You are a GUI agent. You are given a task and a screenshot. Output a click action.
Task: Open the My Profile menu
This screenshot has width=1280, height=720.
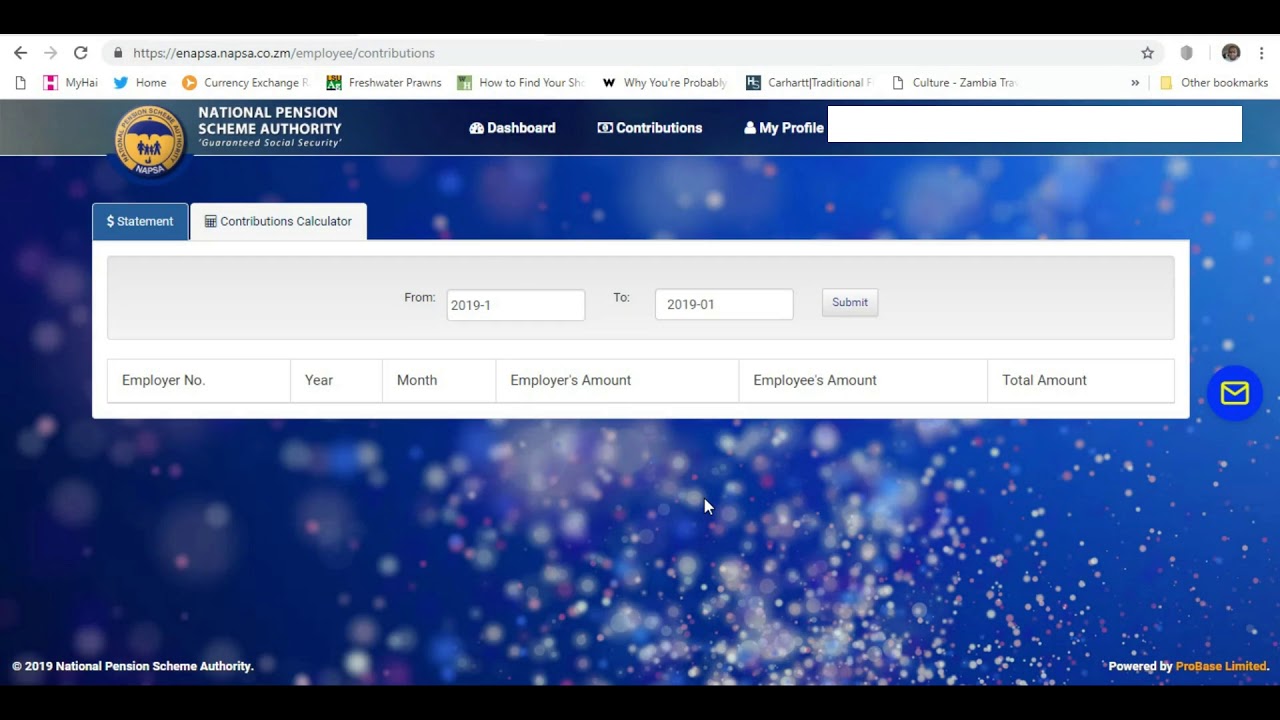click(784, 128)
